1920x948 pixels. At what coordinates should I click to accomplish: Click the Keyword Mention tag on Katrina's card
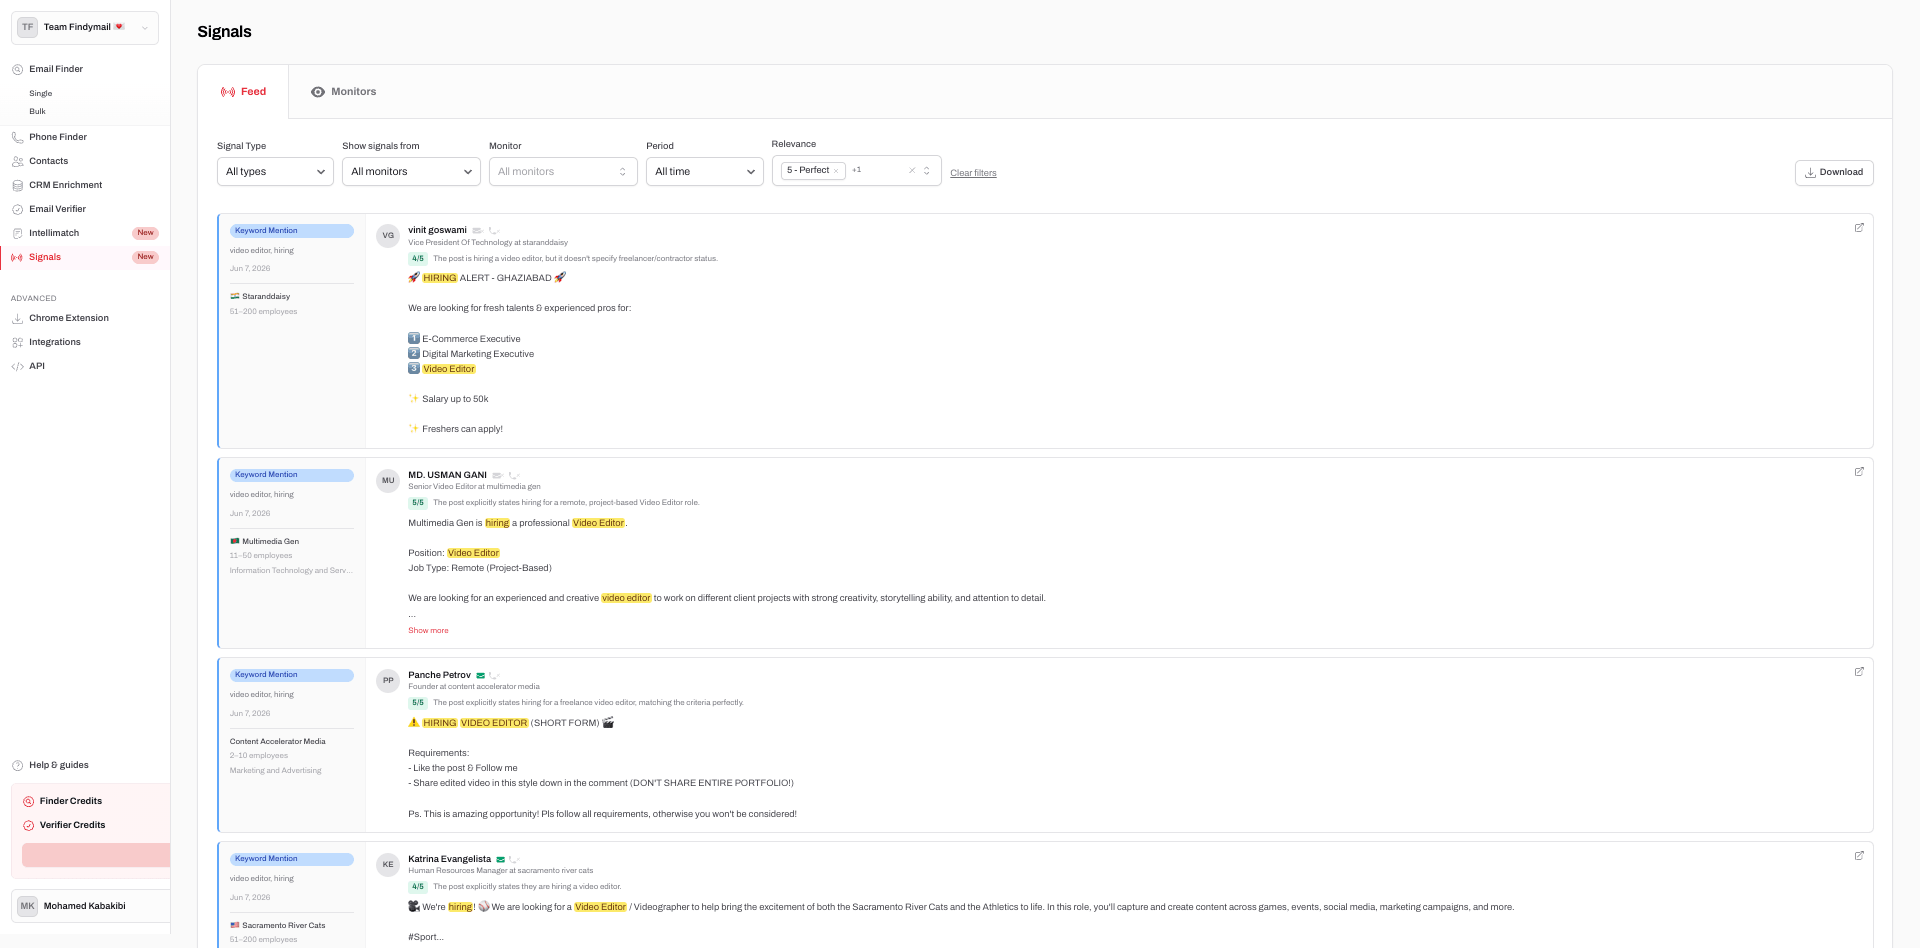point(292,859)
